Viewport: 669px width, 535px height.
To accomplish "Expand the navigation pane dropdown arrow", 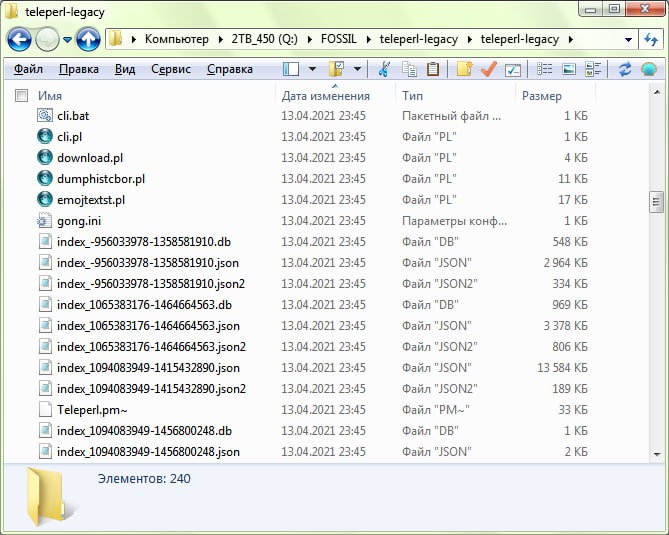I will point(312,69).
